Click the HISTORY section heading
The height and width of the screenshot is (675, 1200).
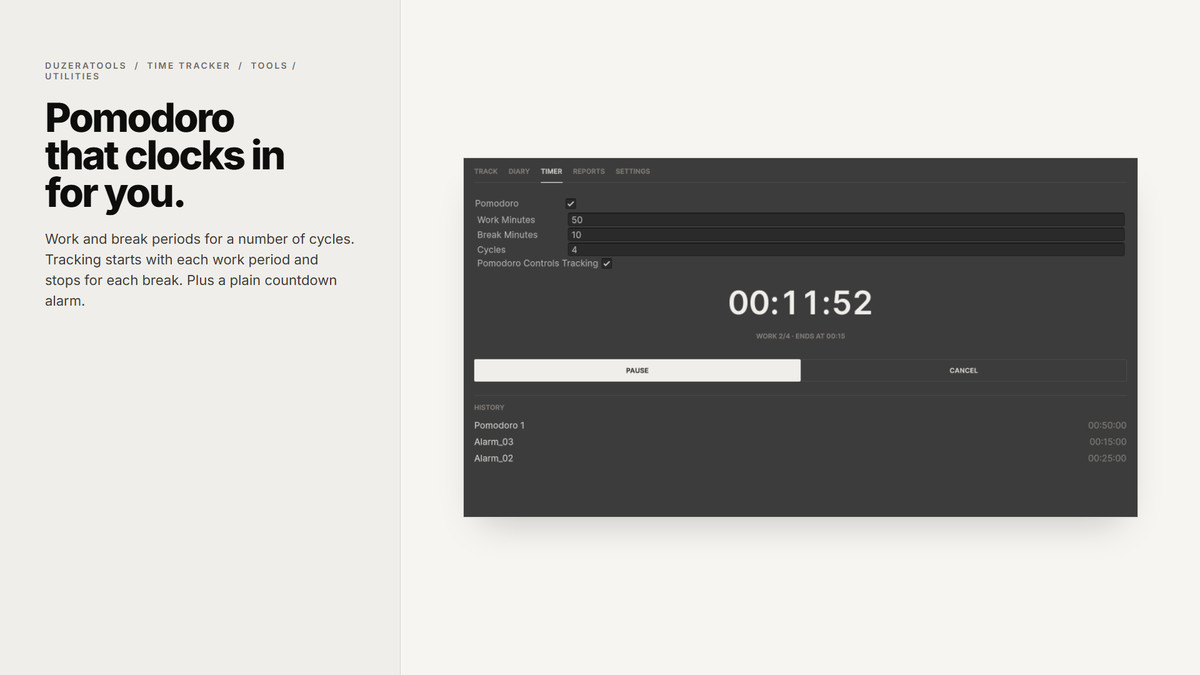489,407
